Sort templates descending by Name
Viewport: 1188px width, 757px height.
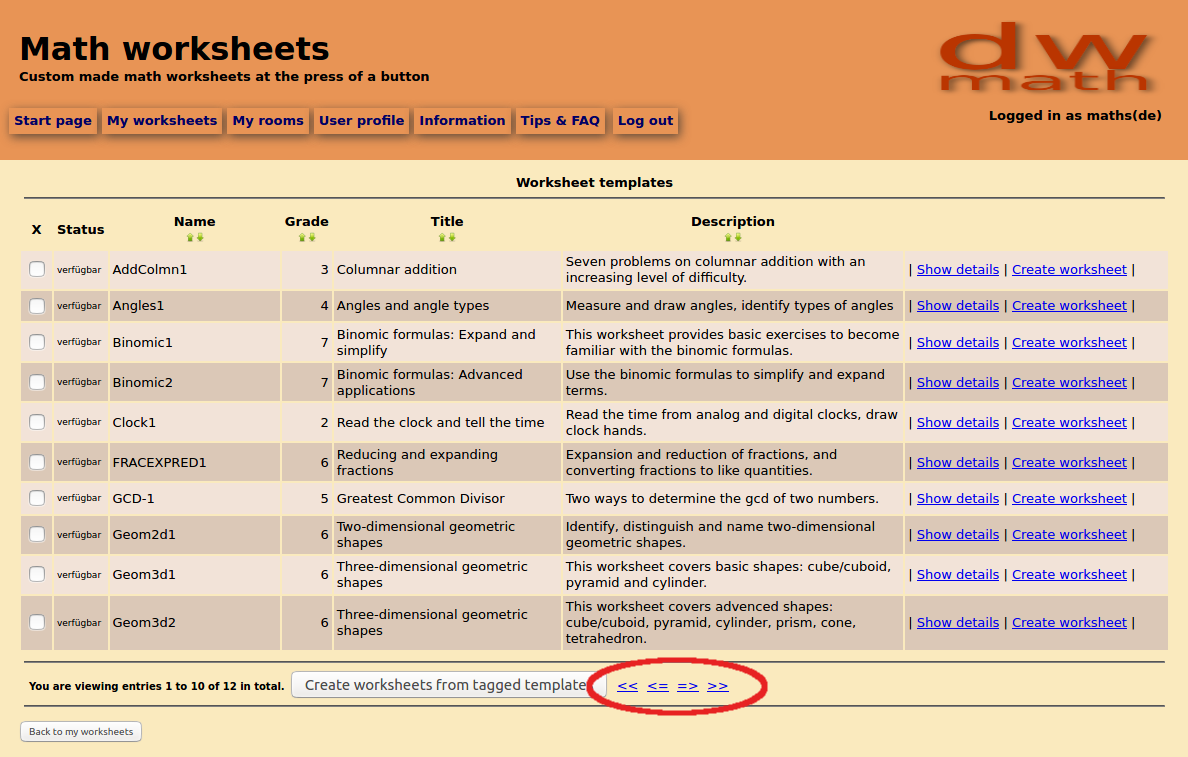pos(200,237)
